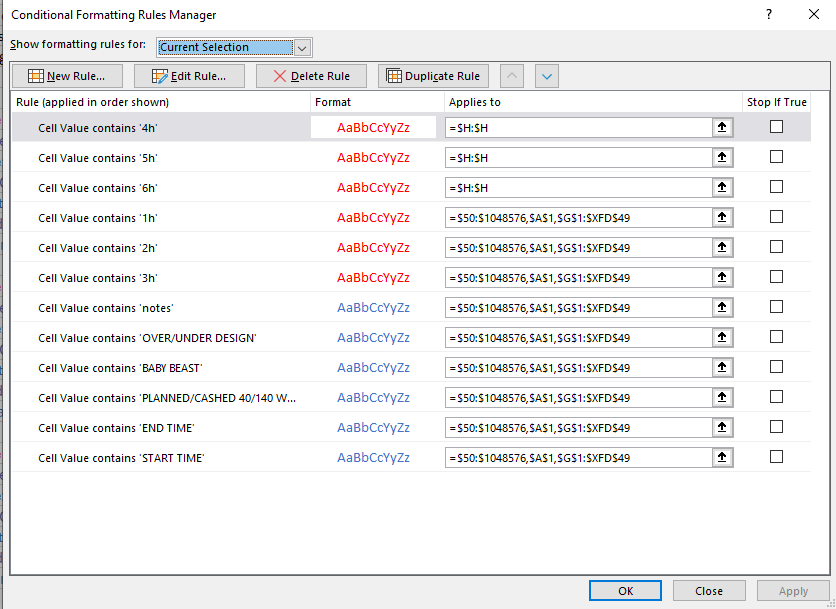
Task: Check Stop If True for 'BABY BEAST' rule
Action: [x=776, y=367]
